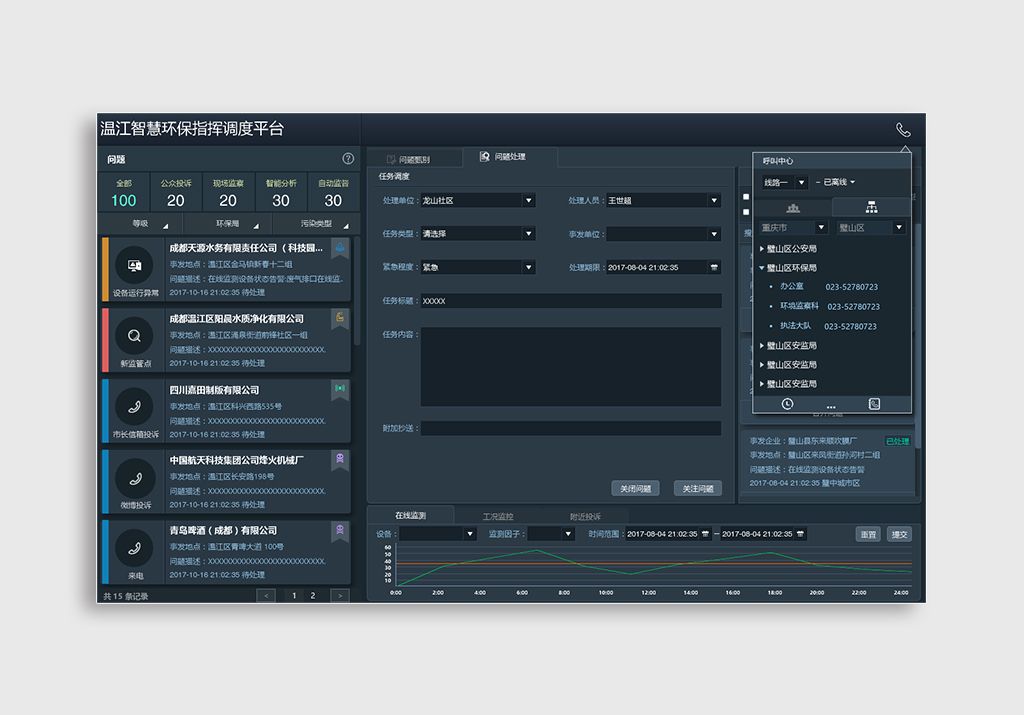Open the 任务类型 dropdown
The height and width of the screenshot is (715, 1024).
pyautogui.click(x=478, y=234)
